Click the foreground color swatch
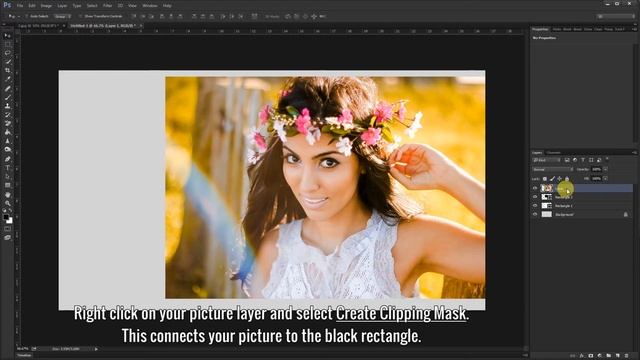 6,218
